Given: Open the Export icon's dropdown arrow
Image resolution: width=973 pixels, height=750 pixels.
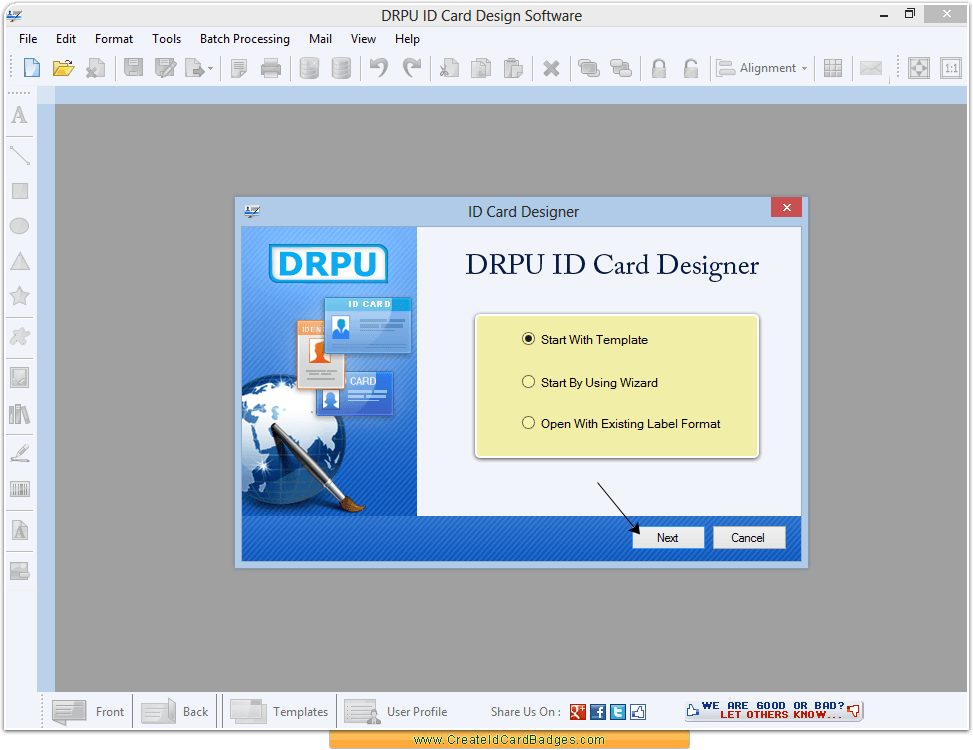Looking at the screenshot, I should point(210,68).
